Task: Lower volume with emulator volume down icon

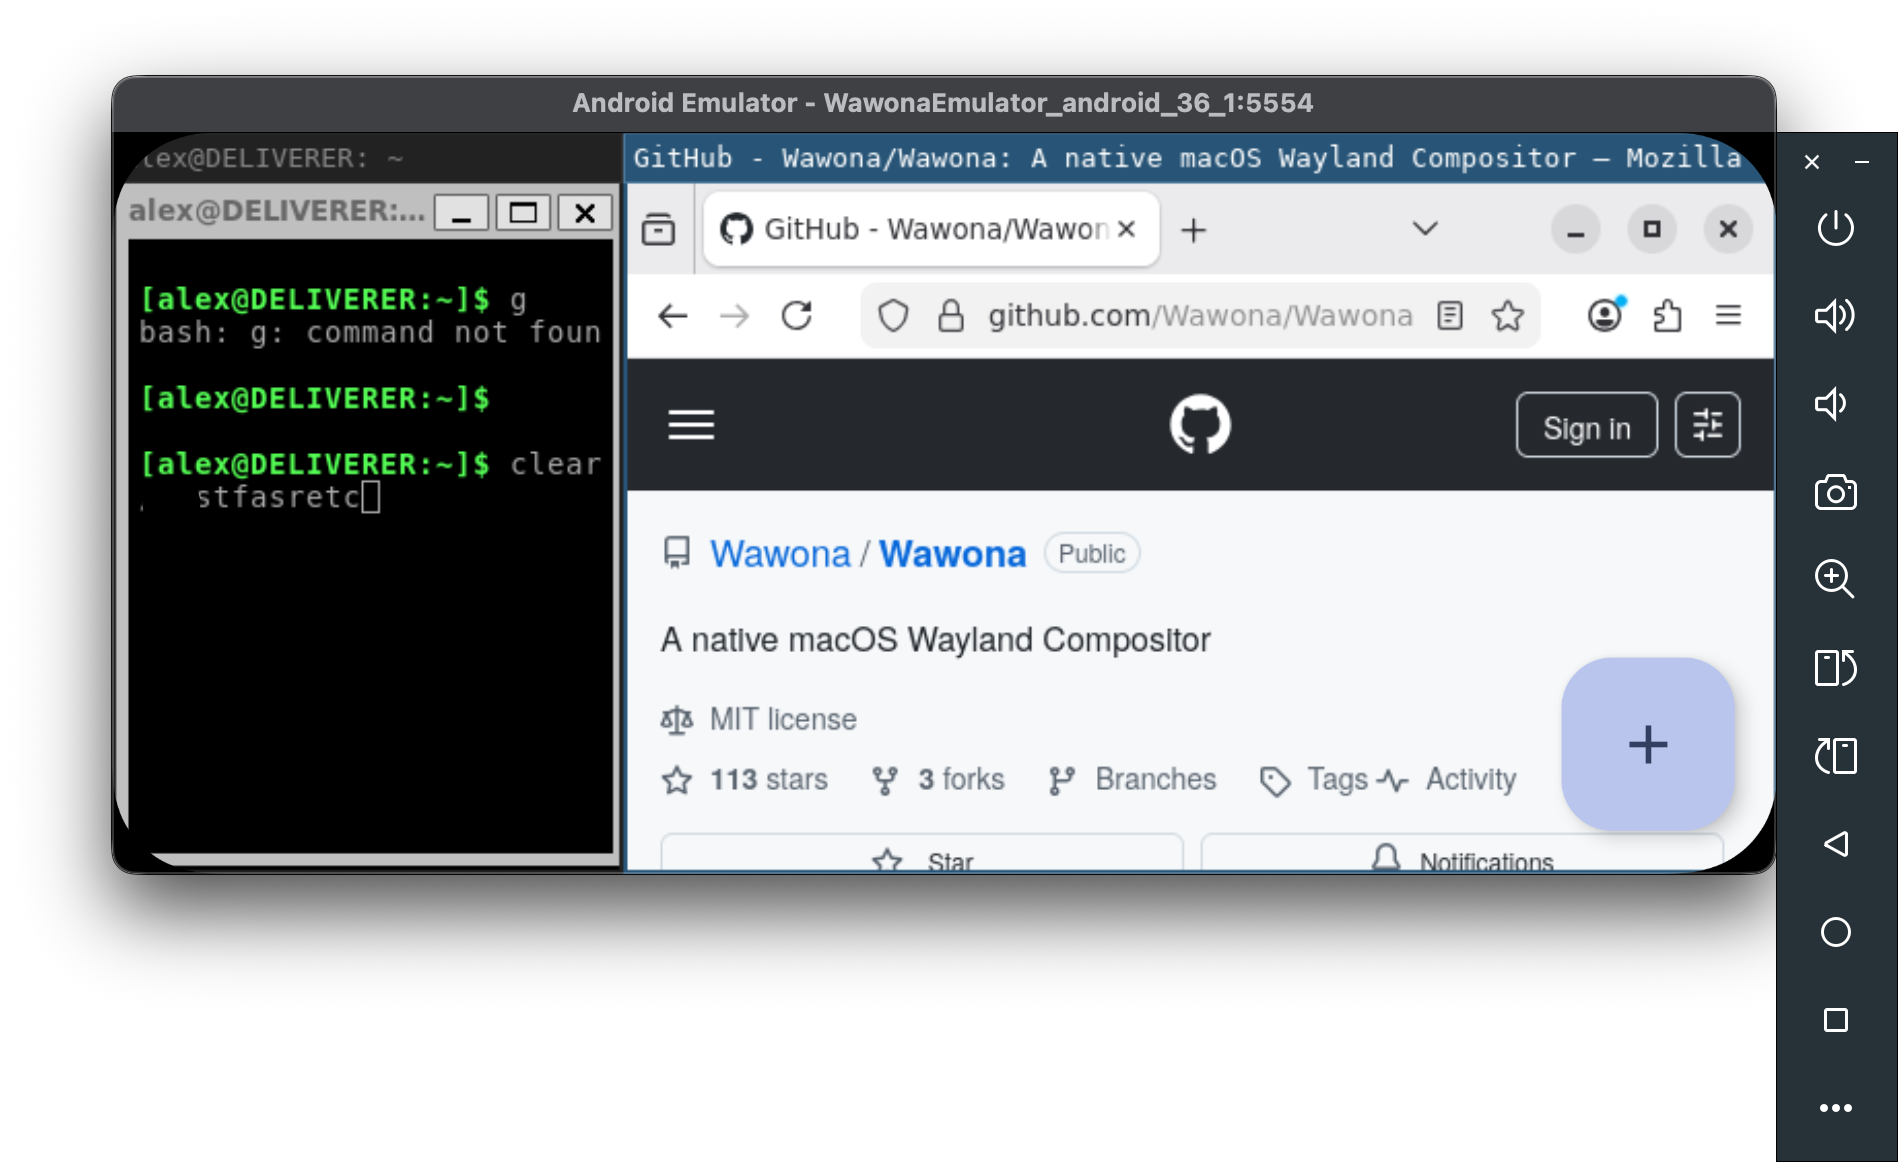Action: (1831, 404)
